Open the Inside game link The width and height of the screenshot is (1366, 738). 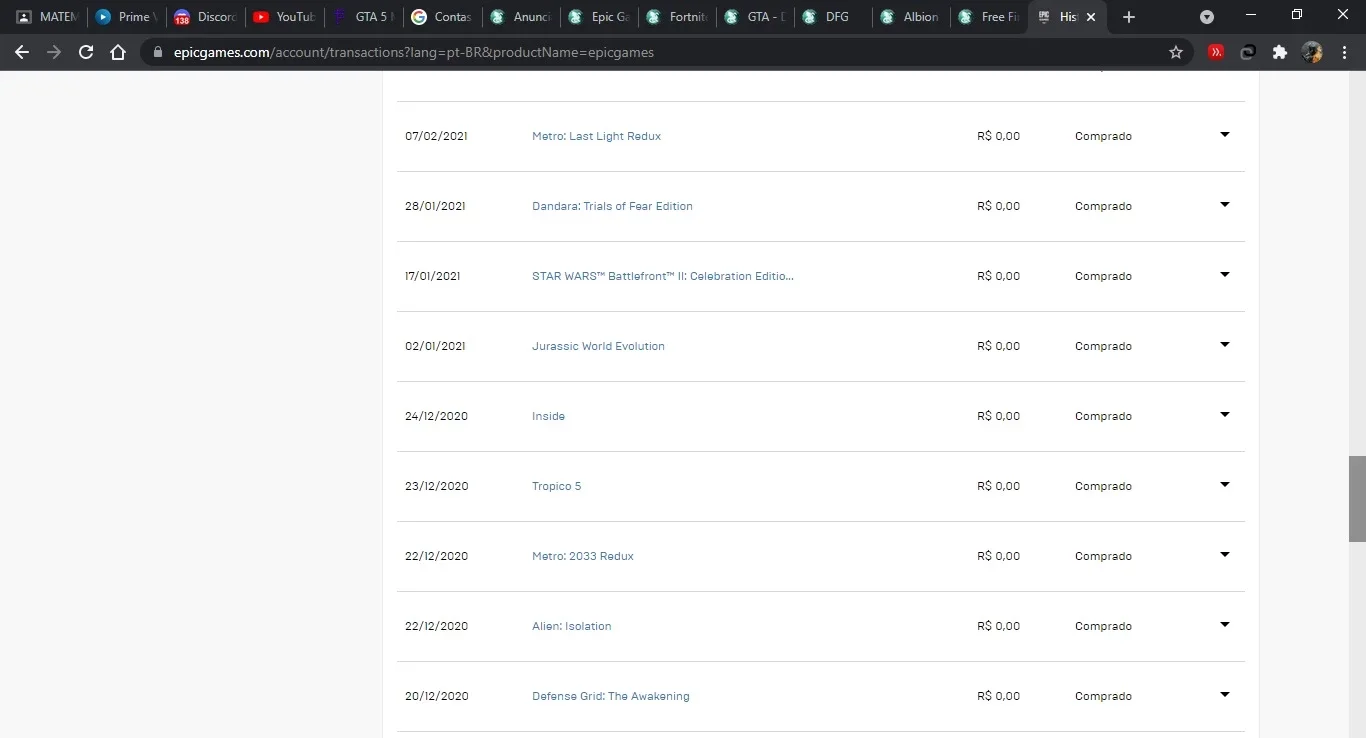pyautogui.click(x=548, y=416)
